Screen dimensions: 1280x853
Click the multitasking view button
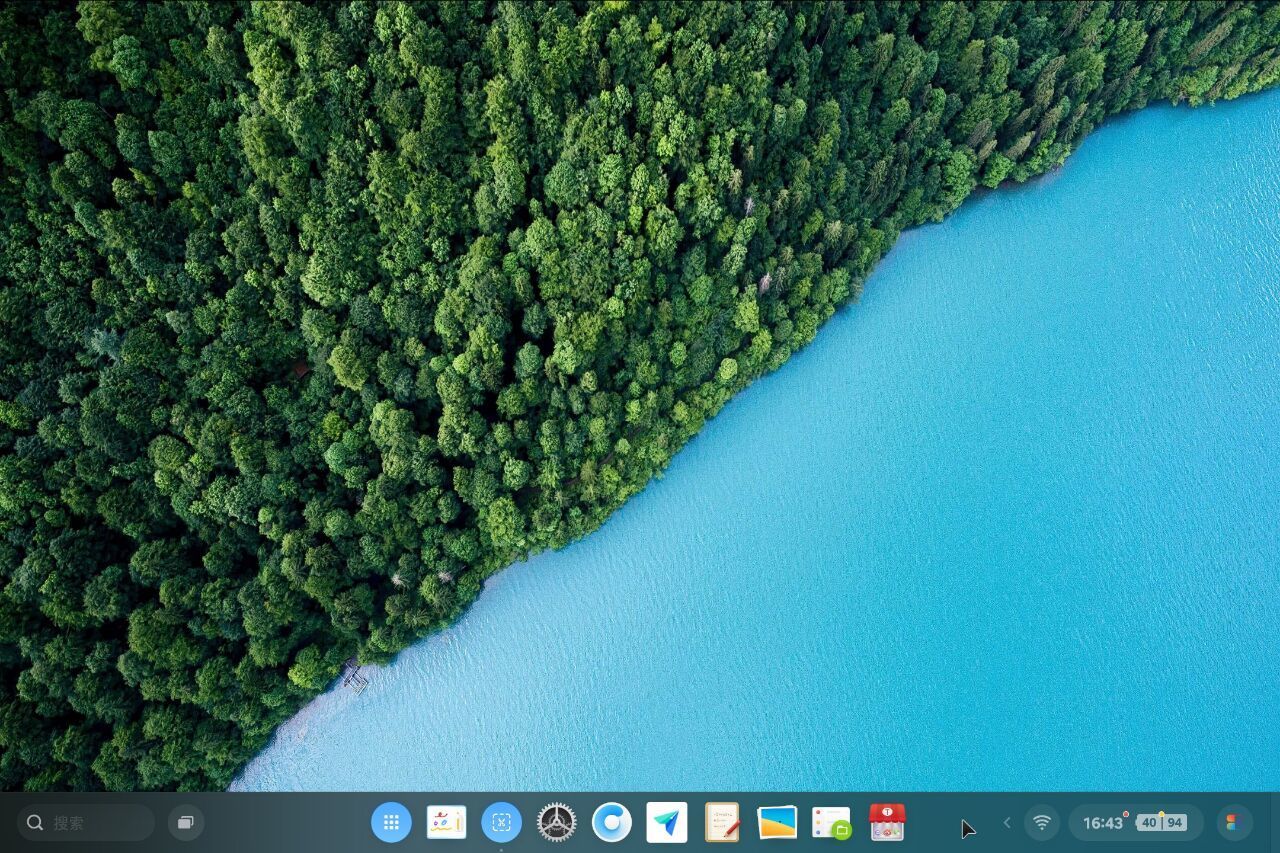pyautogui.click(x=185, y=823)
